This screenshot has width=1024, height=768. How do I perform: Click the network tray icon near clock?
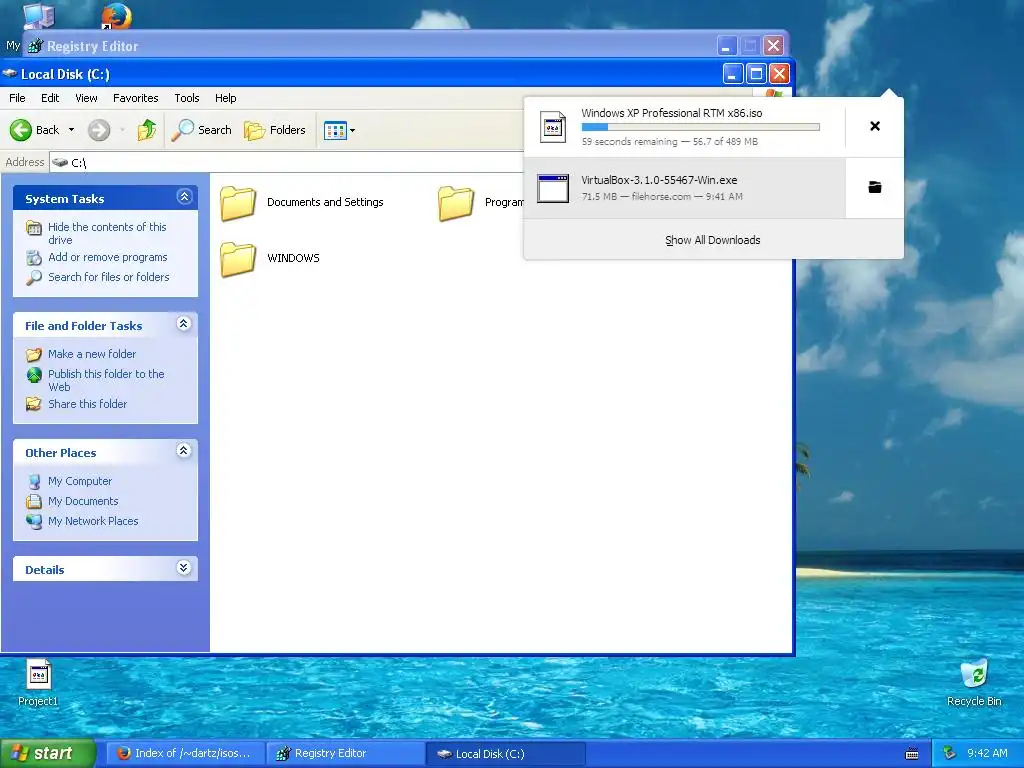tap(950, 754)
